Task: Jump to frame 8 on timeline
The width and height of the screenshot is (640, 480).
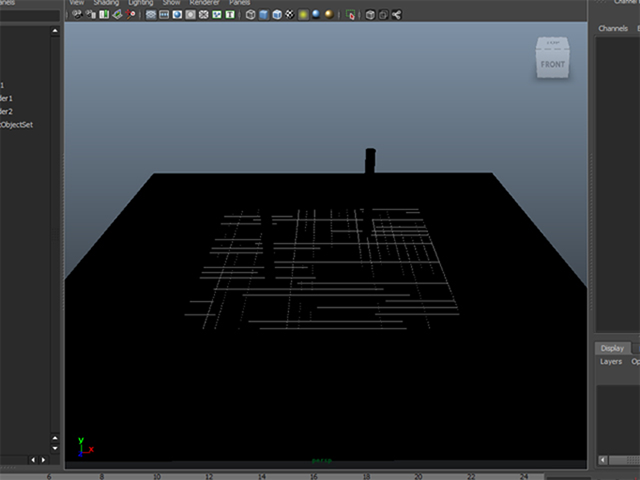Action: tap(102, 476)
